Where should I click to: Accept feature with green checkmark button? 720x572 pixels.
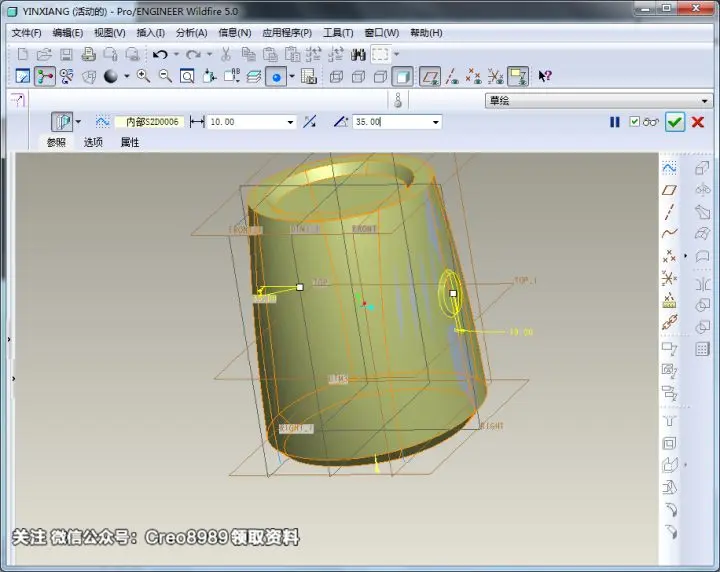[675, 122]
